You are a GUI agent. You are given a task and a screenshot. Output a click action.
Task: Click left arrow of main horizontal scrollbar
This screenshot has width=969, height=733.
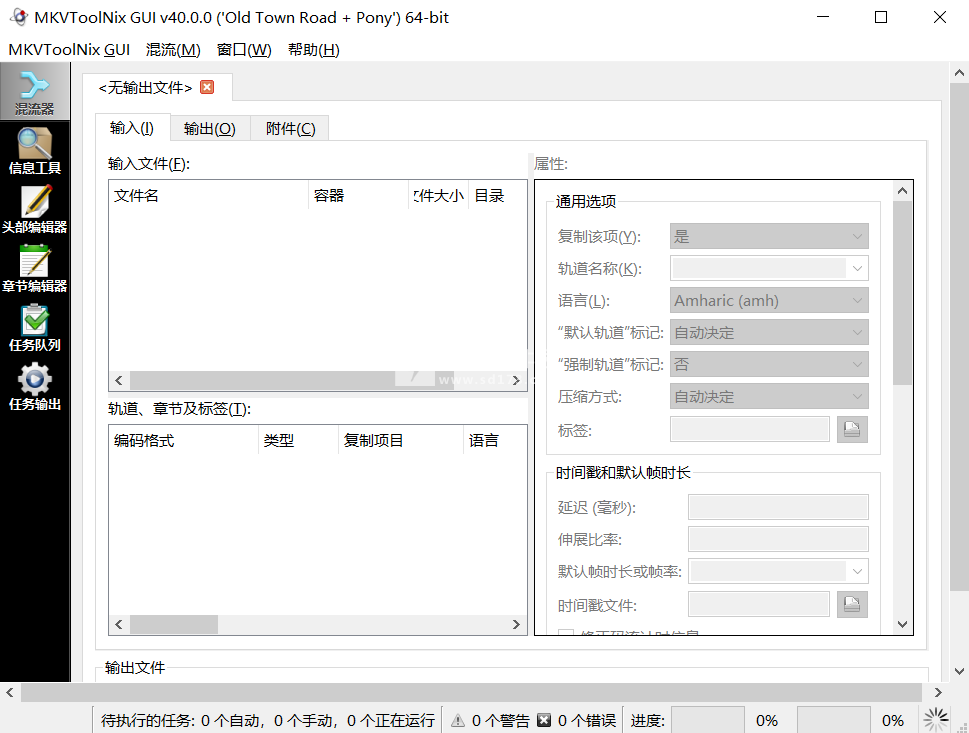9,692
